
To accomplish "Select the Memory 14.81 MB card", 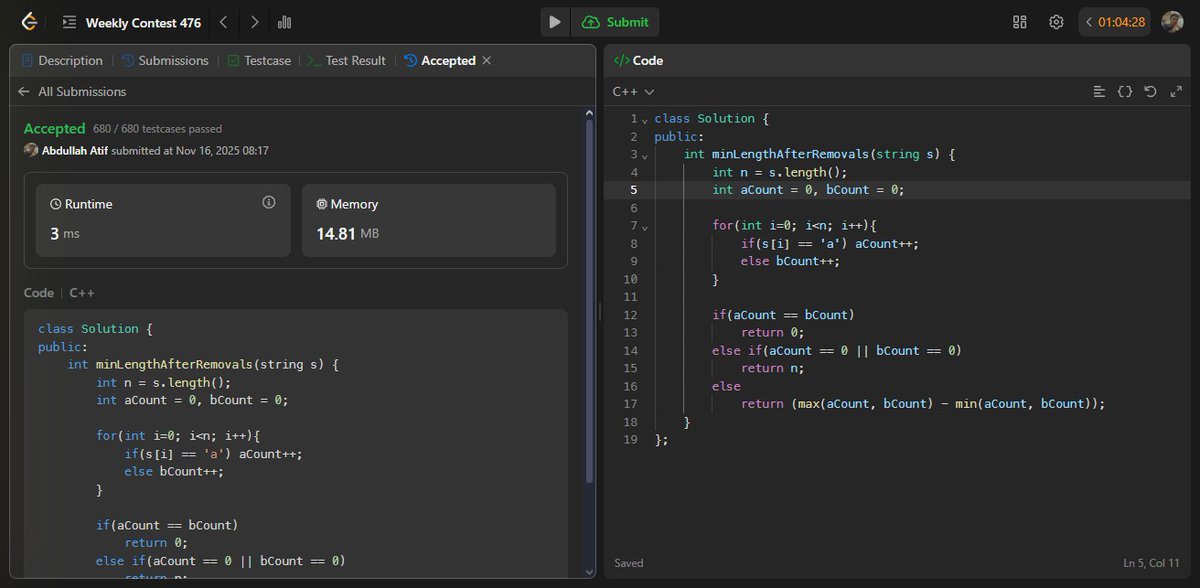I will 428,220.
